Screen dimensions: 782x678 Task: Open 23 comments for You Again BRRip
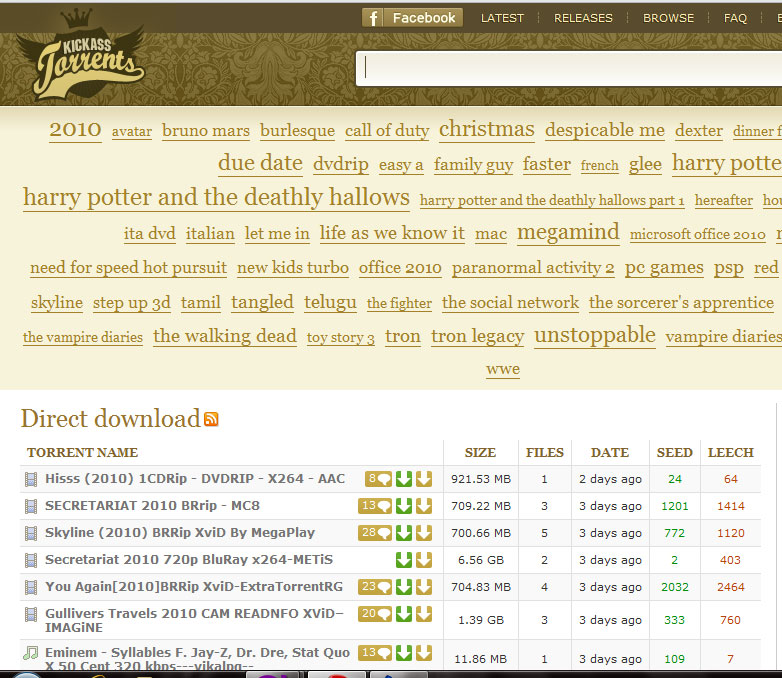click(x=375, y=587)
